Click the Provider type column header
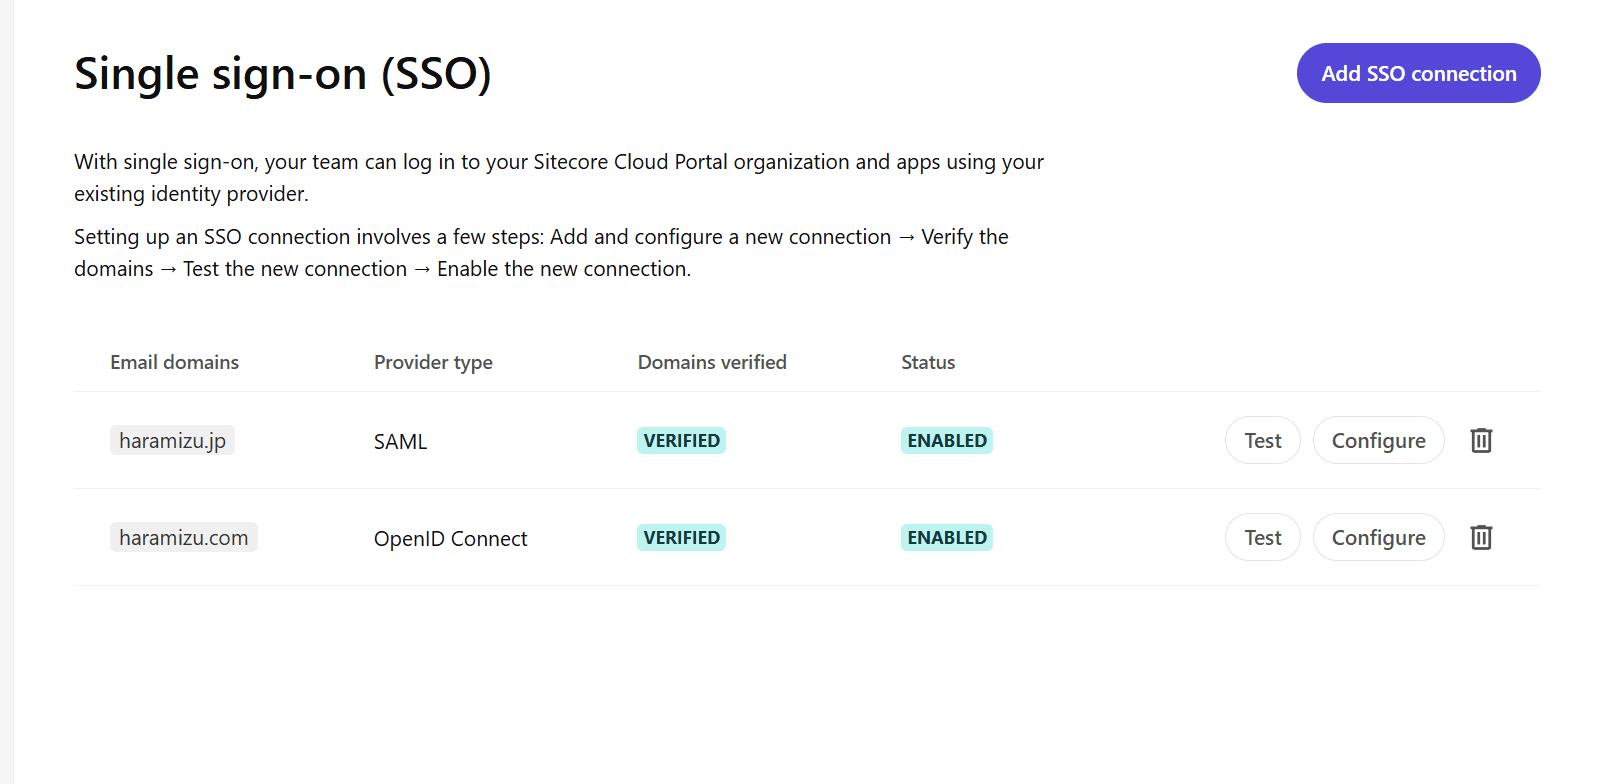The width and height of the screenshot is (1600, 784). point(433,362)
